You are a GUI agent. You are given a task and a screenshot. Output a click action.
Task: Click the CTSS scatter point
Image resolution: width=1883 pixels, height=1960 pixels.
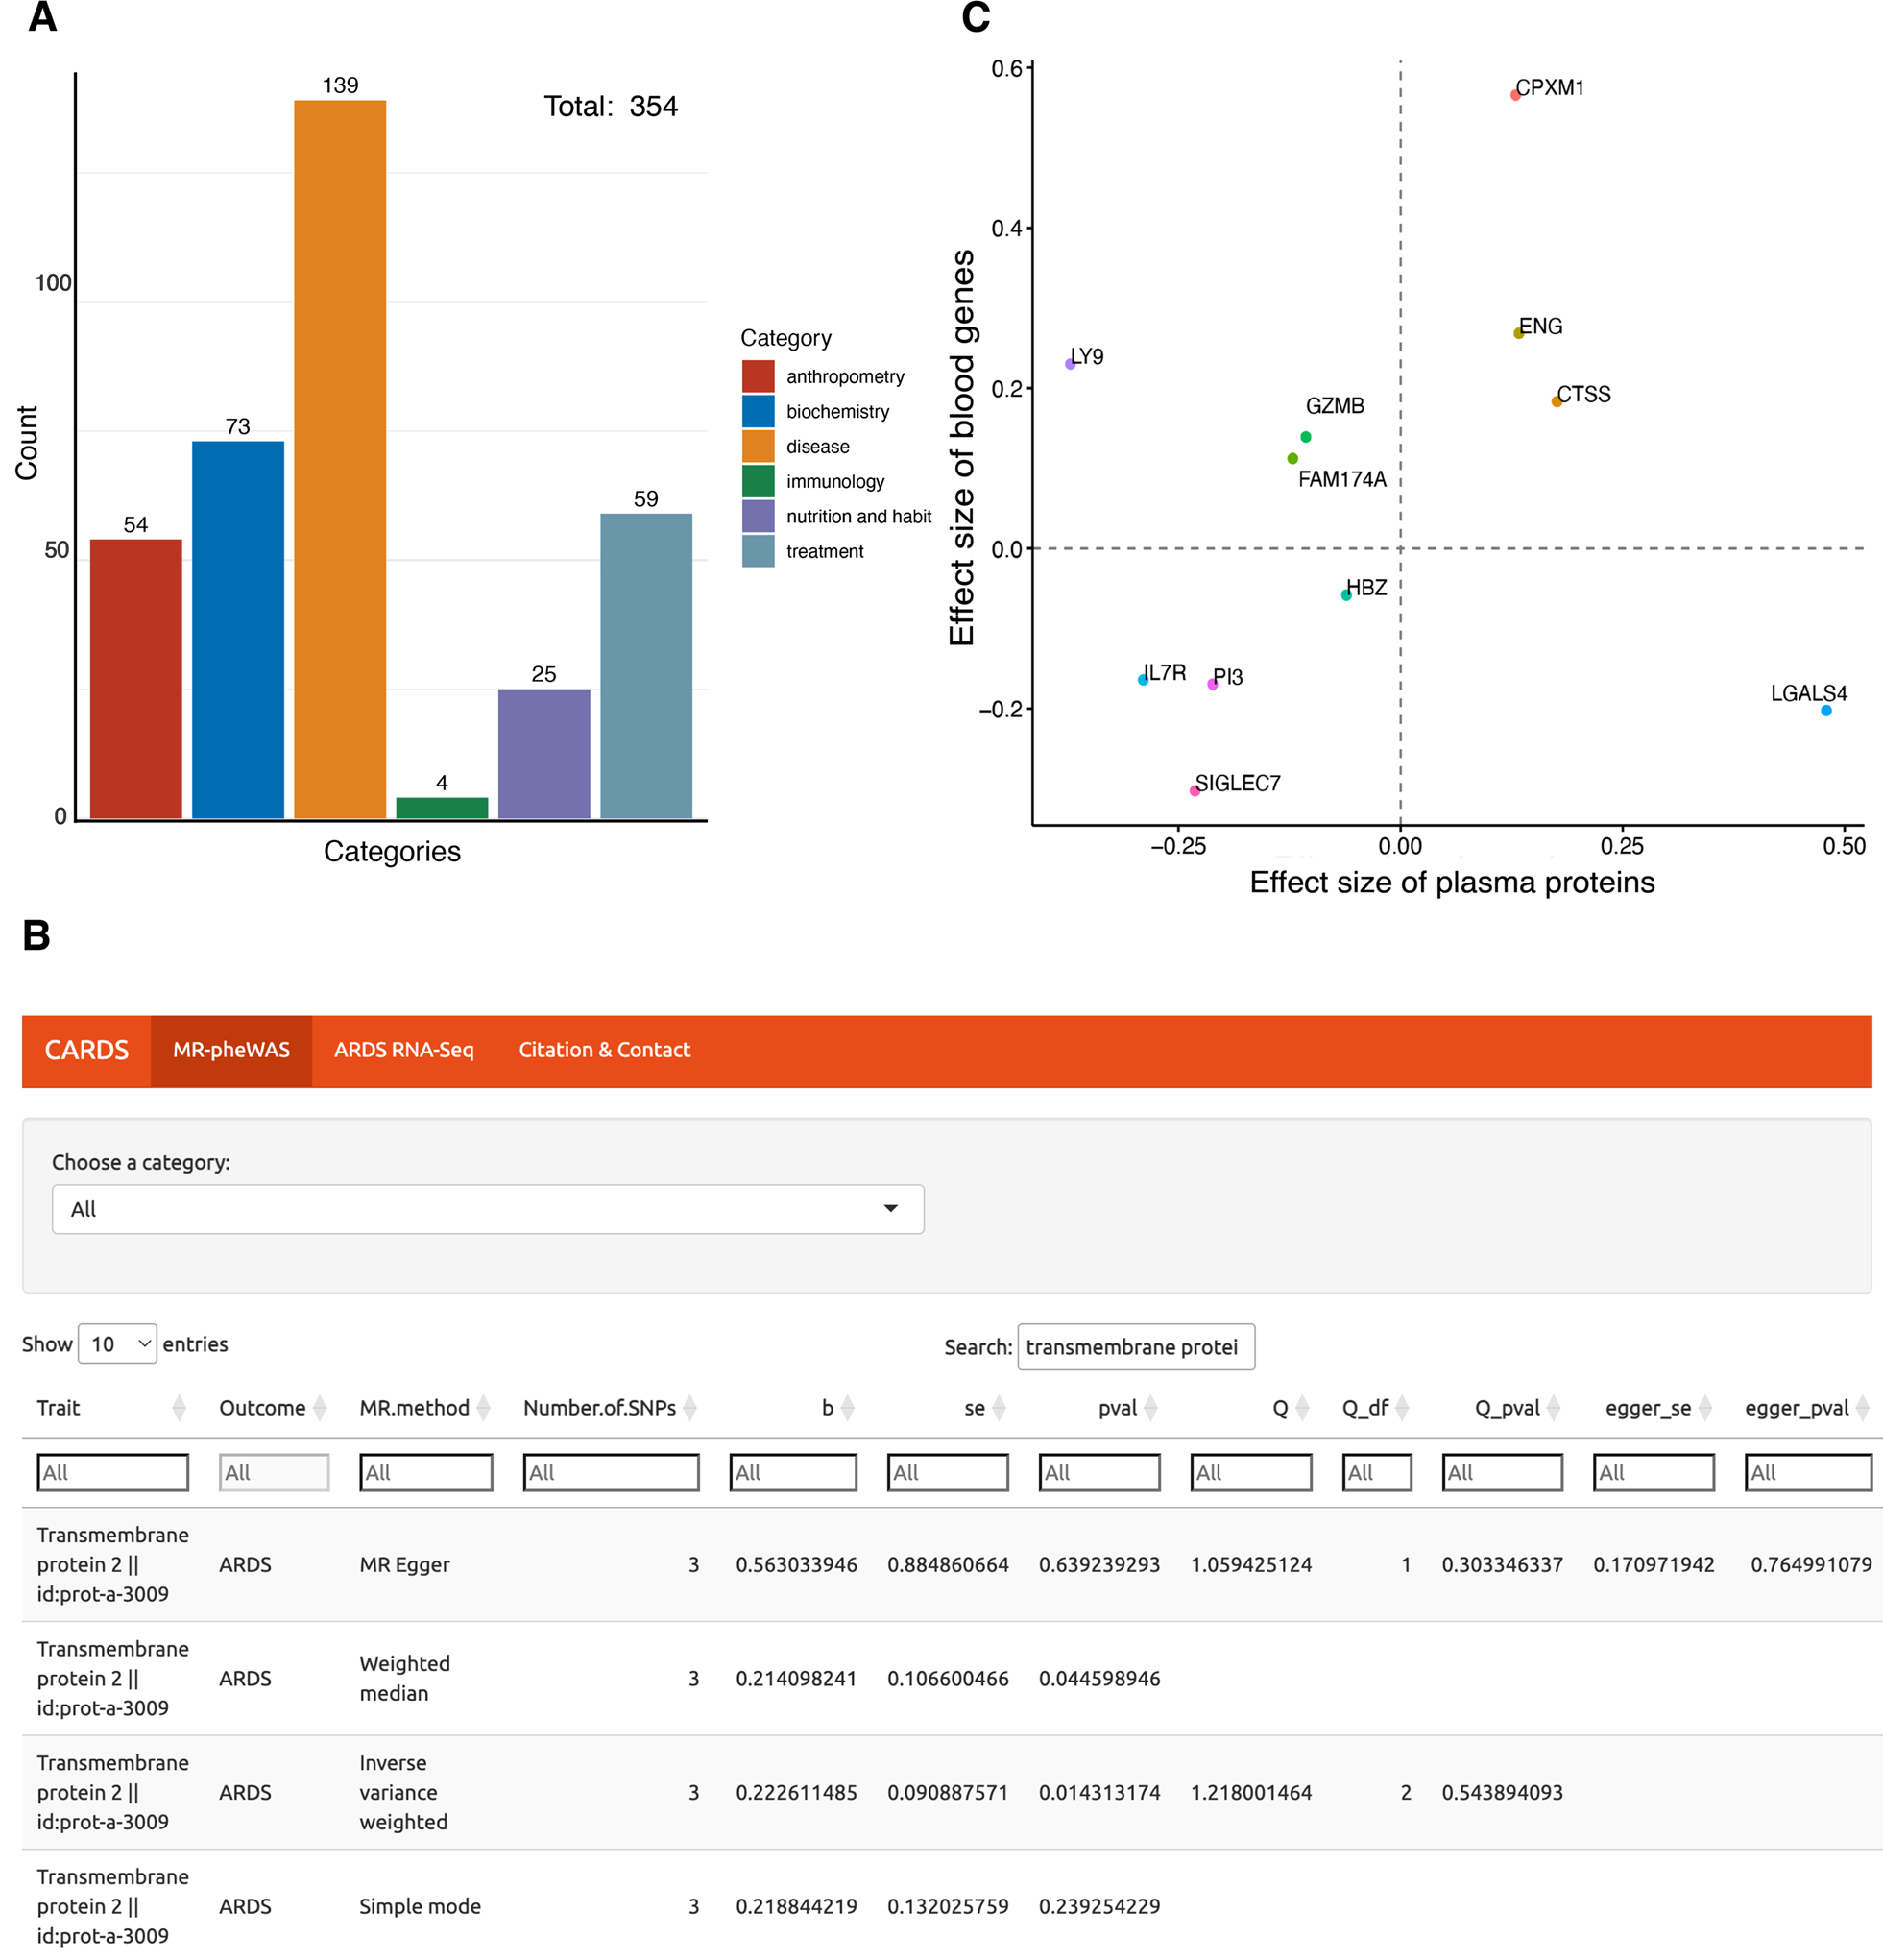(1556, 402)
